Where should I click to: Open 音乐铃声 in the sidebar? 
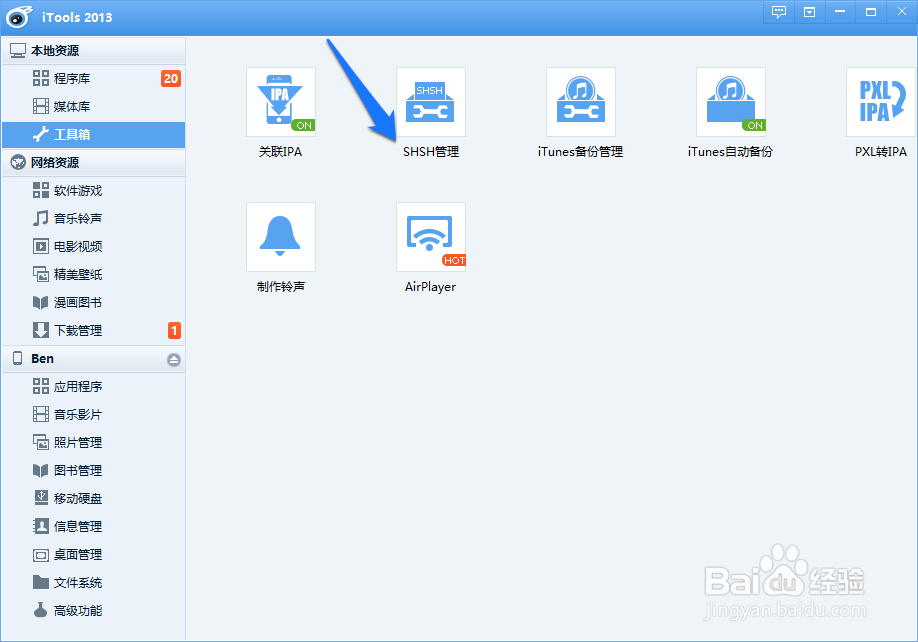[94, 218]
